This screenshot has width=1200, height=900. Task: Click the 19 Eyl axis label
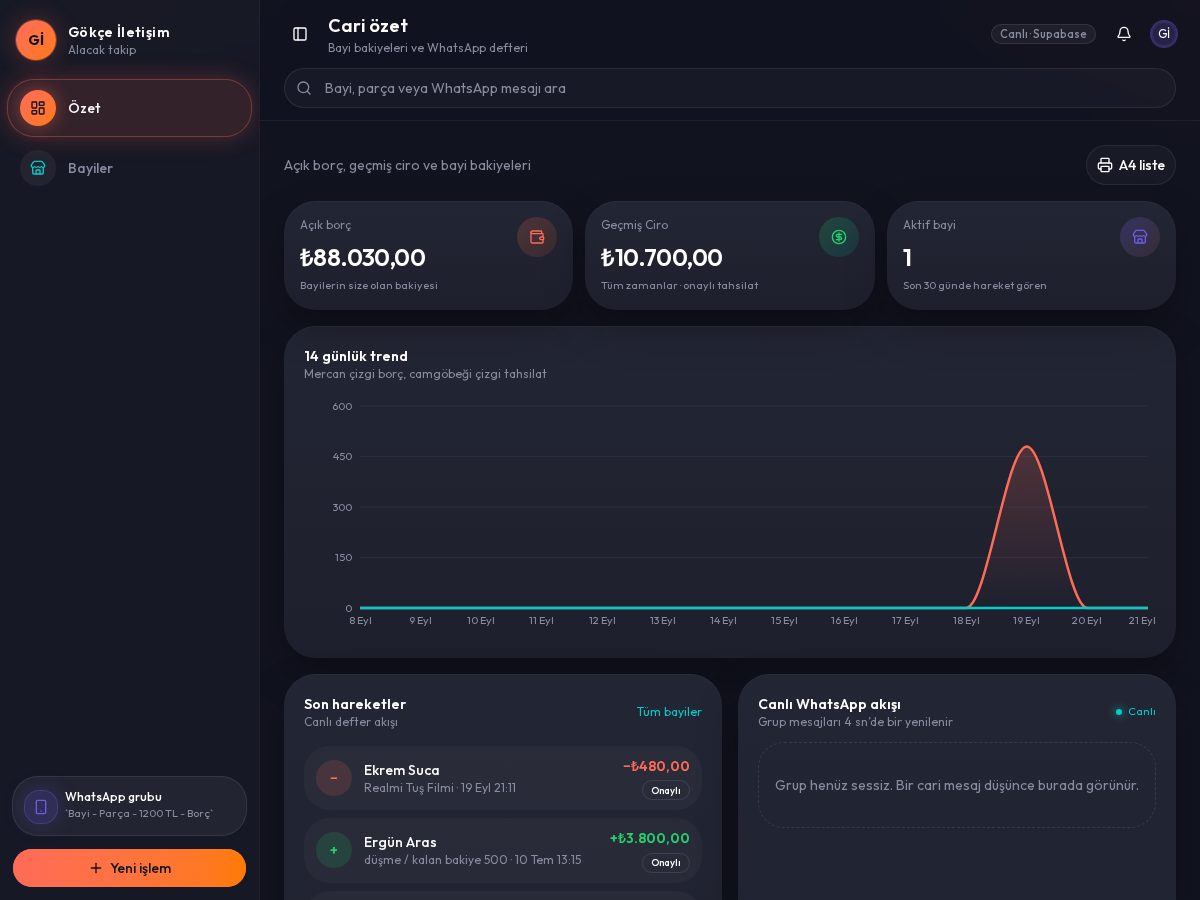(x=1026, y=620)
